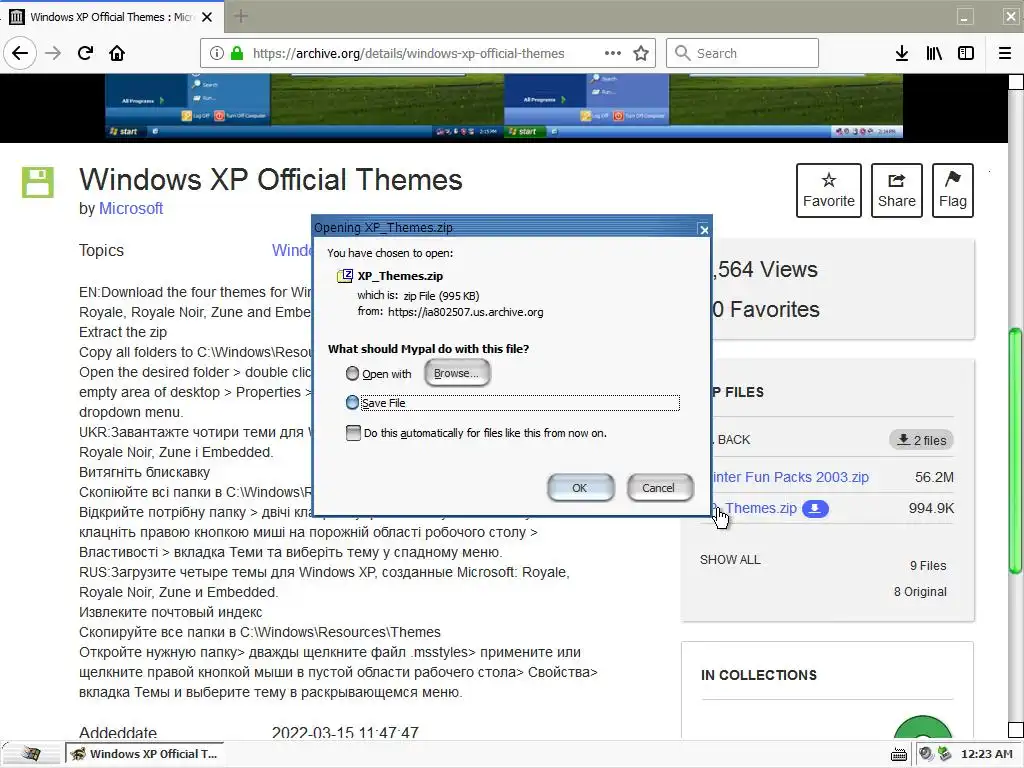Click the blue download badge beside Themes.zip
Screen dimensions: 1024x768
click(x=815, y=509)
